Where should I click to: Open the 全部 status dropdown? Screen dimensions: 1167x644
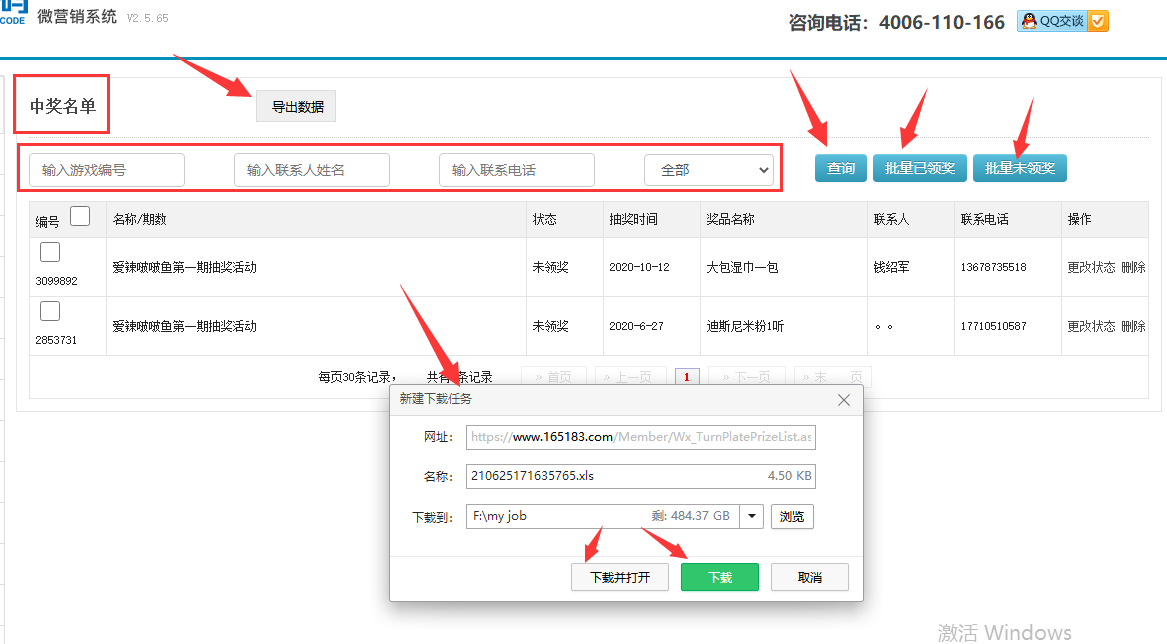(x=709, y=170)
